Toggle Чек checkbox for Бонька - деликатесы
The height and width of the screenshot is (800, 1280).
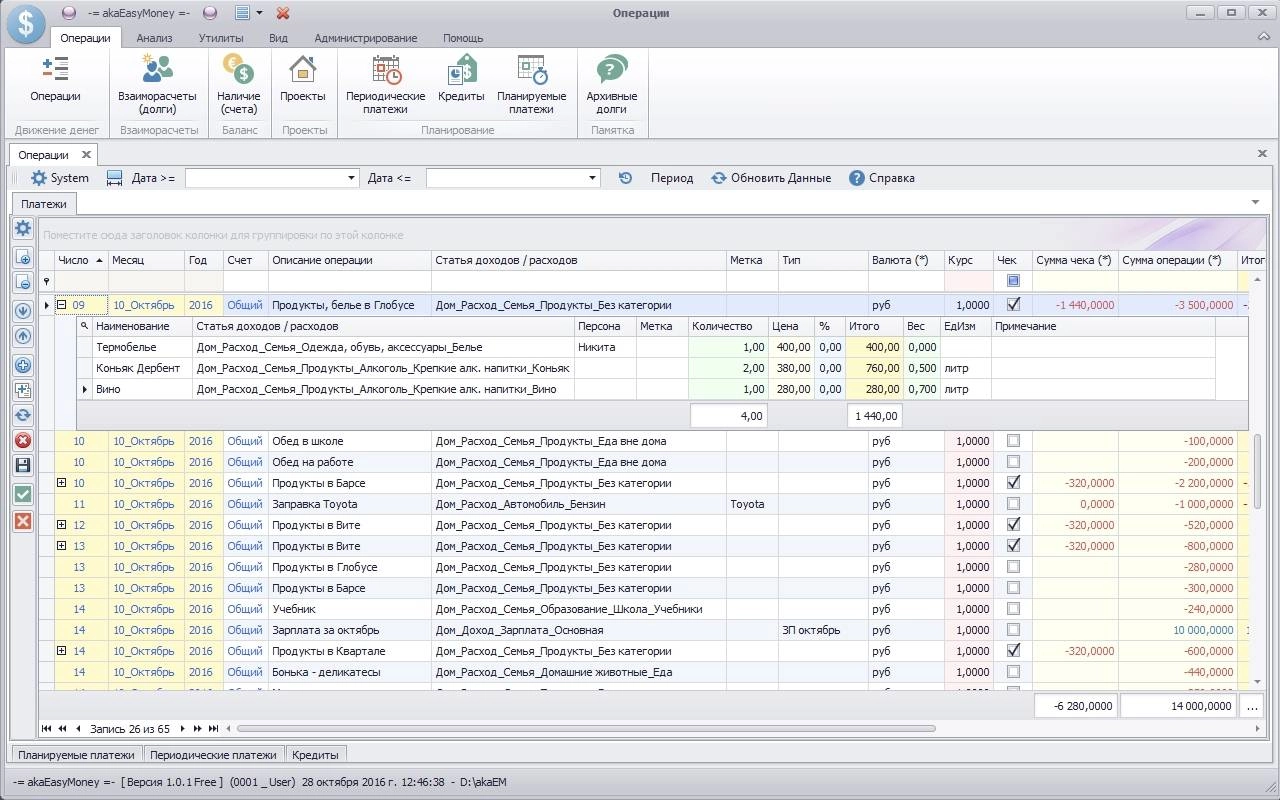(1013, 672)
